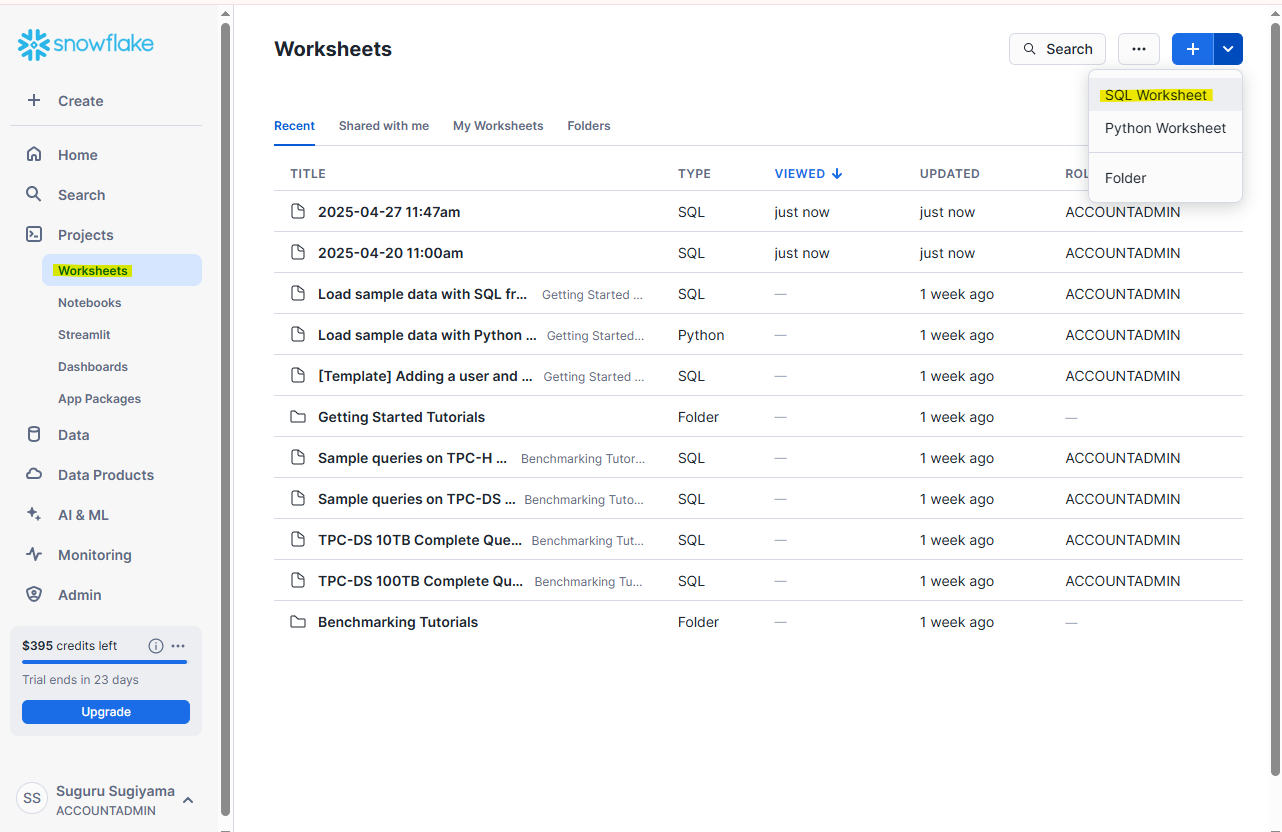Click the Viewed sort arrow

pyautogui.click(x=837, y=173)
